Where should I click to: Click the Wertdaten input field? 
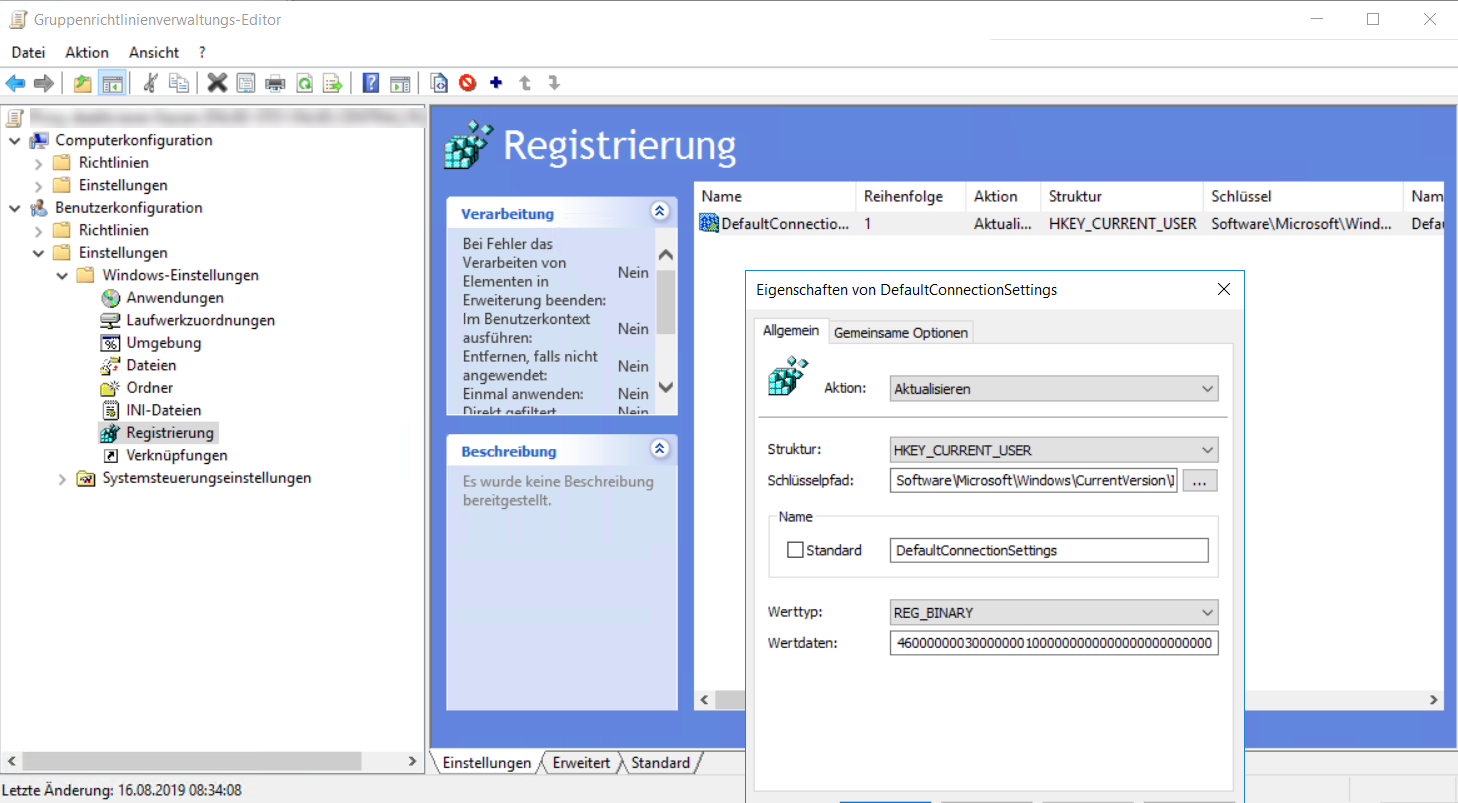pyautogui.click(x=1054, y=642)
